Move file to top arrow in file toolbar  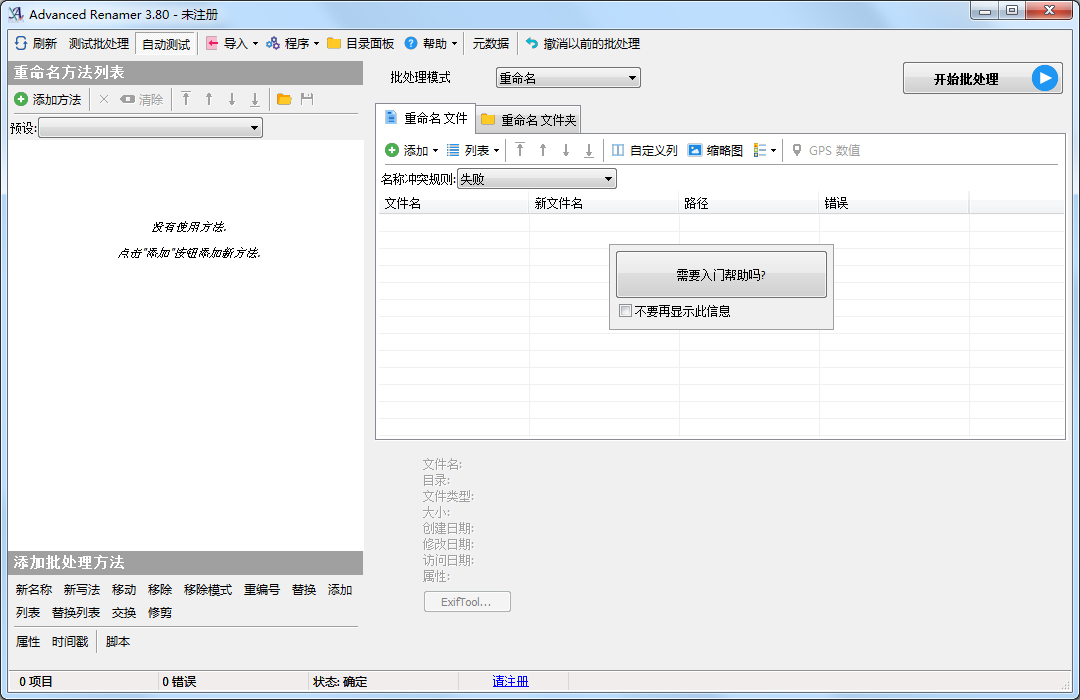(520, 151)
